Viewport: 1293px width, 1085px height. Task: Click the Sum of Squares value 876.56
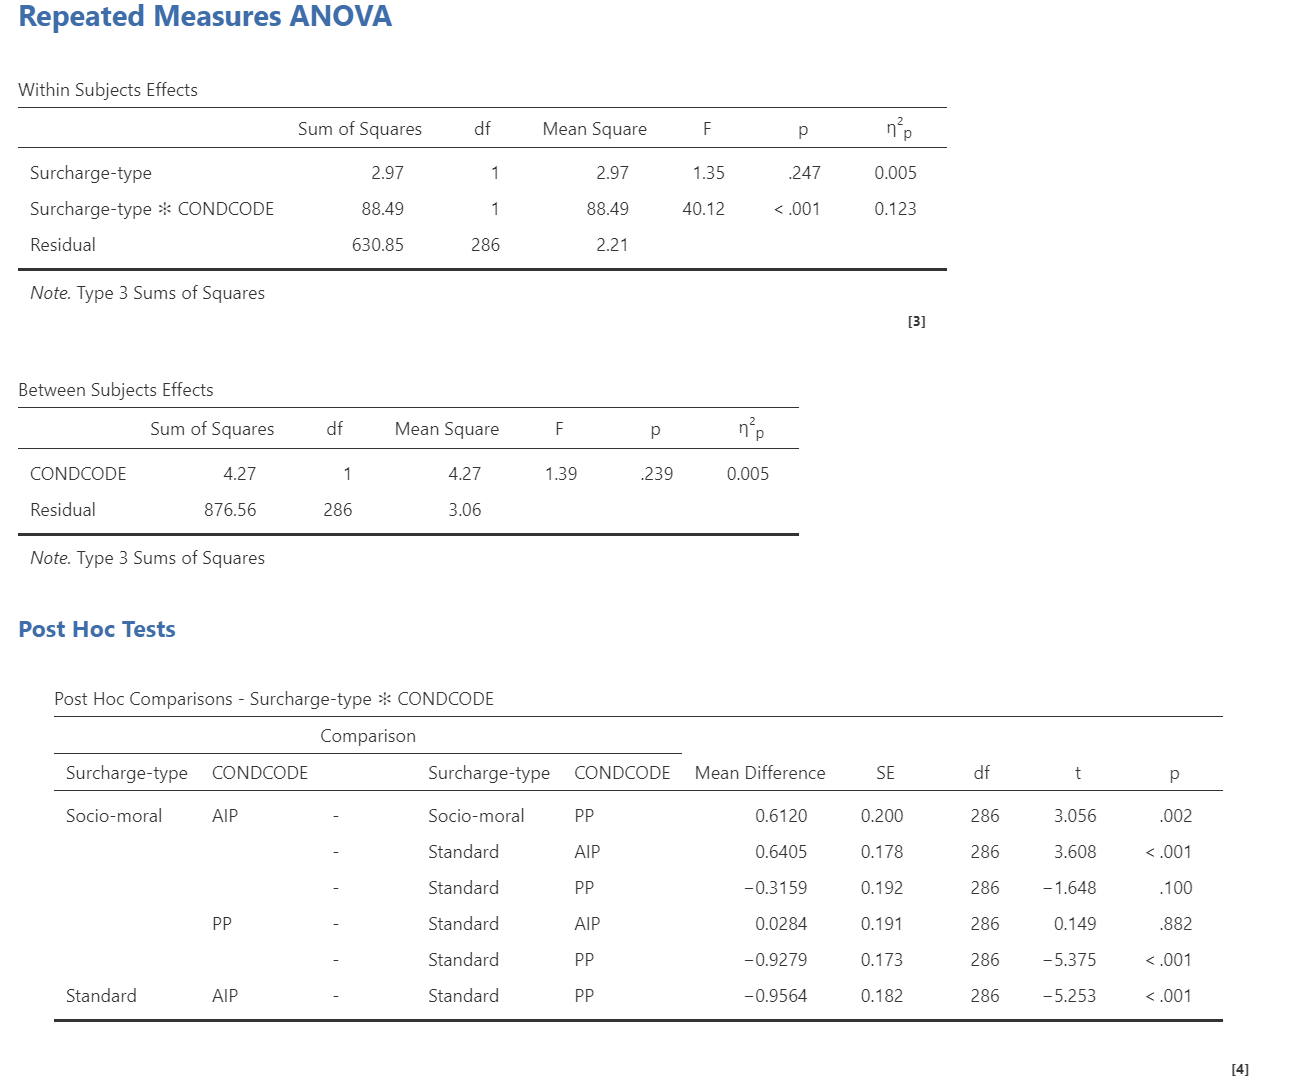tap(230, 510)
